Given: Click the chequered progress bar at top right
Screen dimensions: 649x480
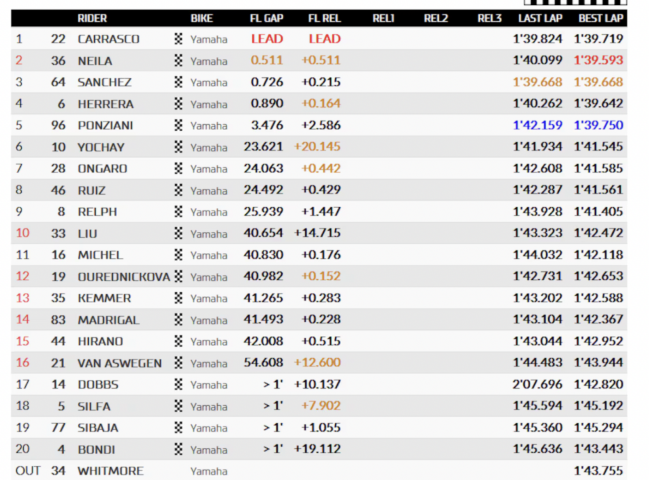Looking at the screenshot, I should pos(575,2).
